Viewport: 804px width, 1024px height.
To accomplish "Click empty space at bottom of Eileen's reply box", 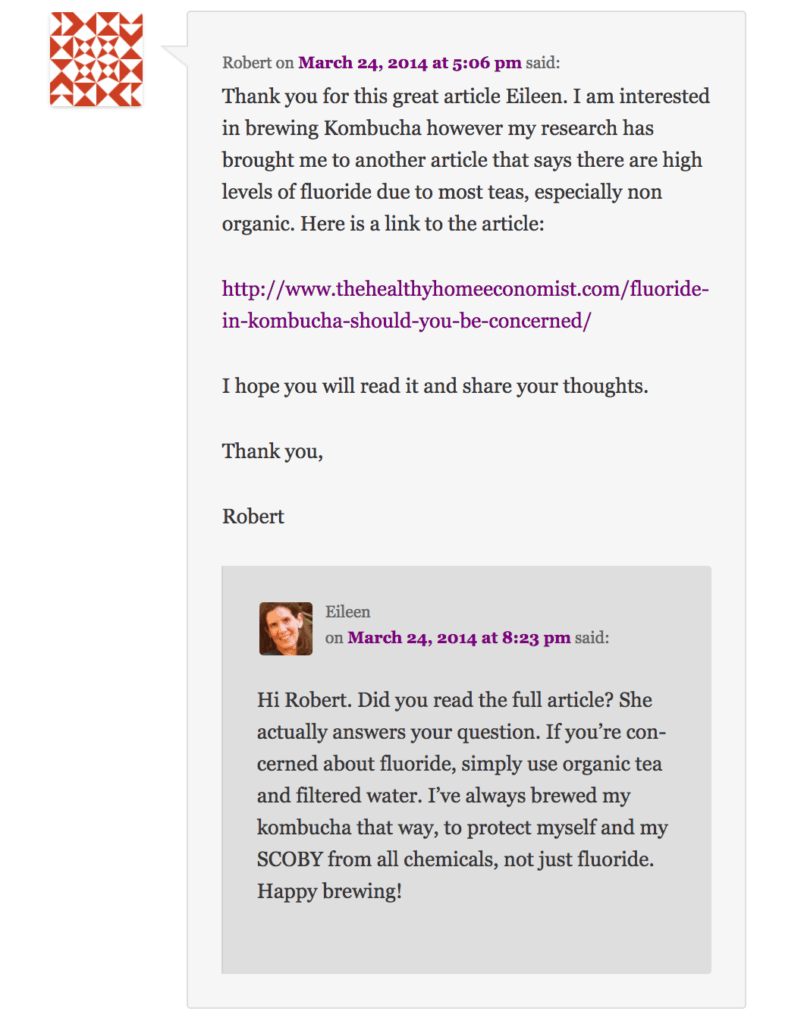I will (466, 940).
